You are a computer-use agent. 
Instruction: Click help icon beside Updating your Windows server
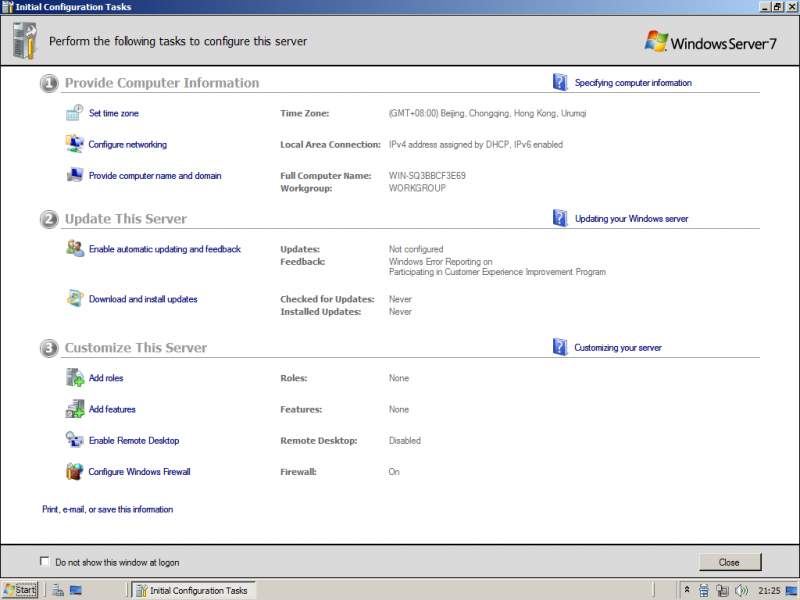[560, 218]
